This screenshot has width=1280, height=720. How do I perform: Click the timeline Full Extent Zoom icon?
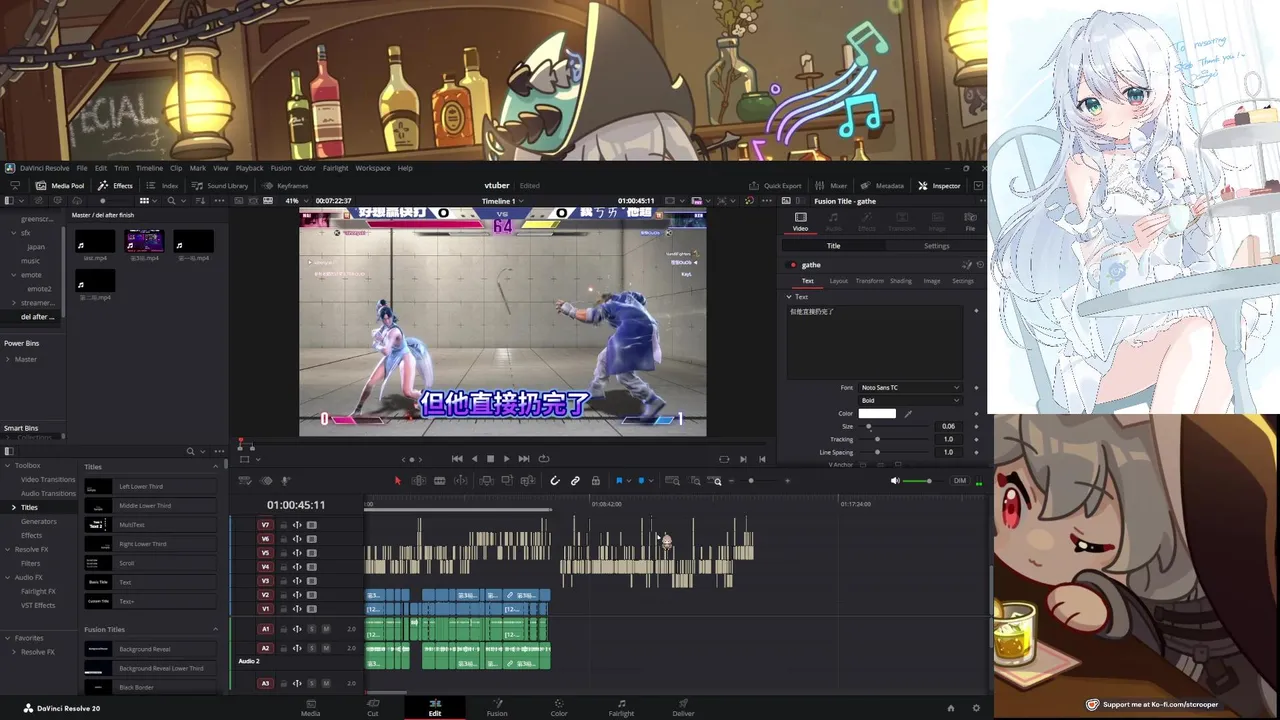pos(672,481)
